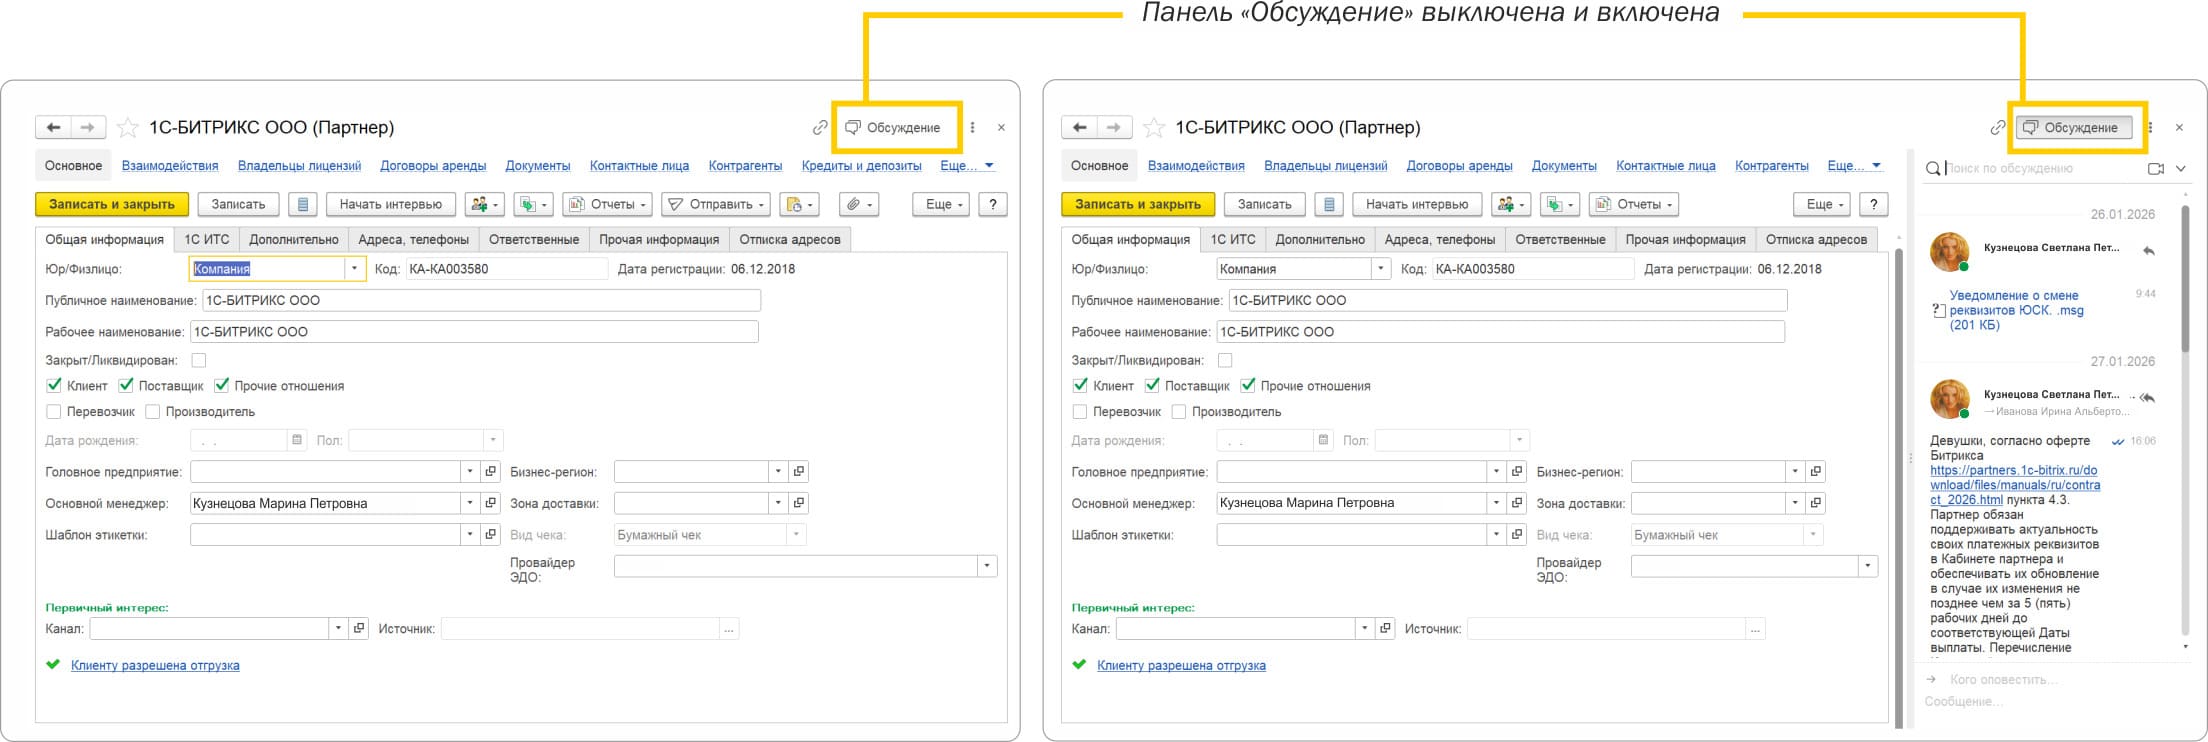Open people icon dropdown in right window toolbar

pos(1511,204)
